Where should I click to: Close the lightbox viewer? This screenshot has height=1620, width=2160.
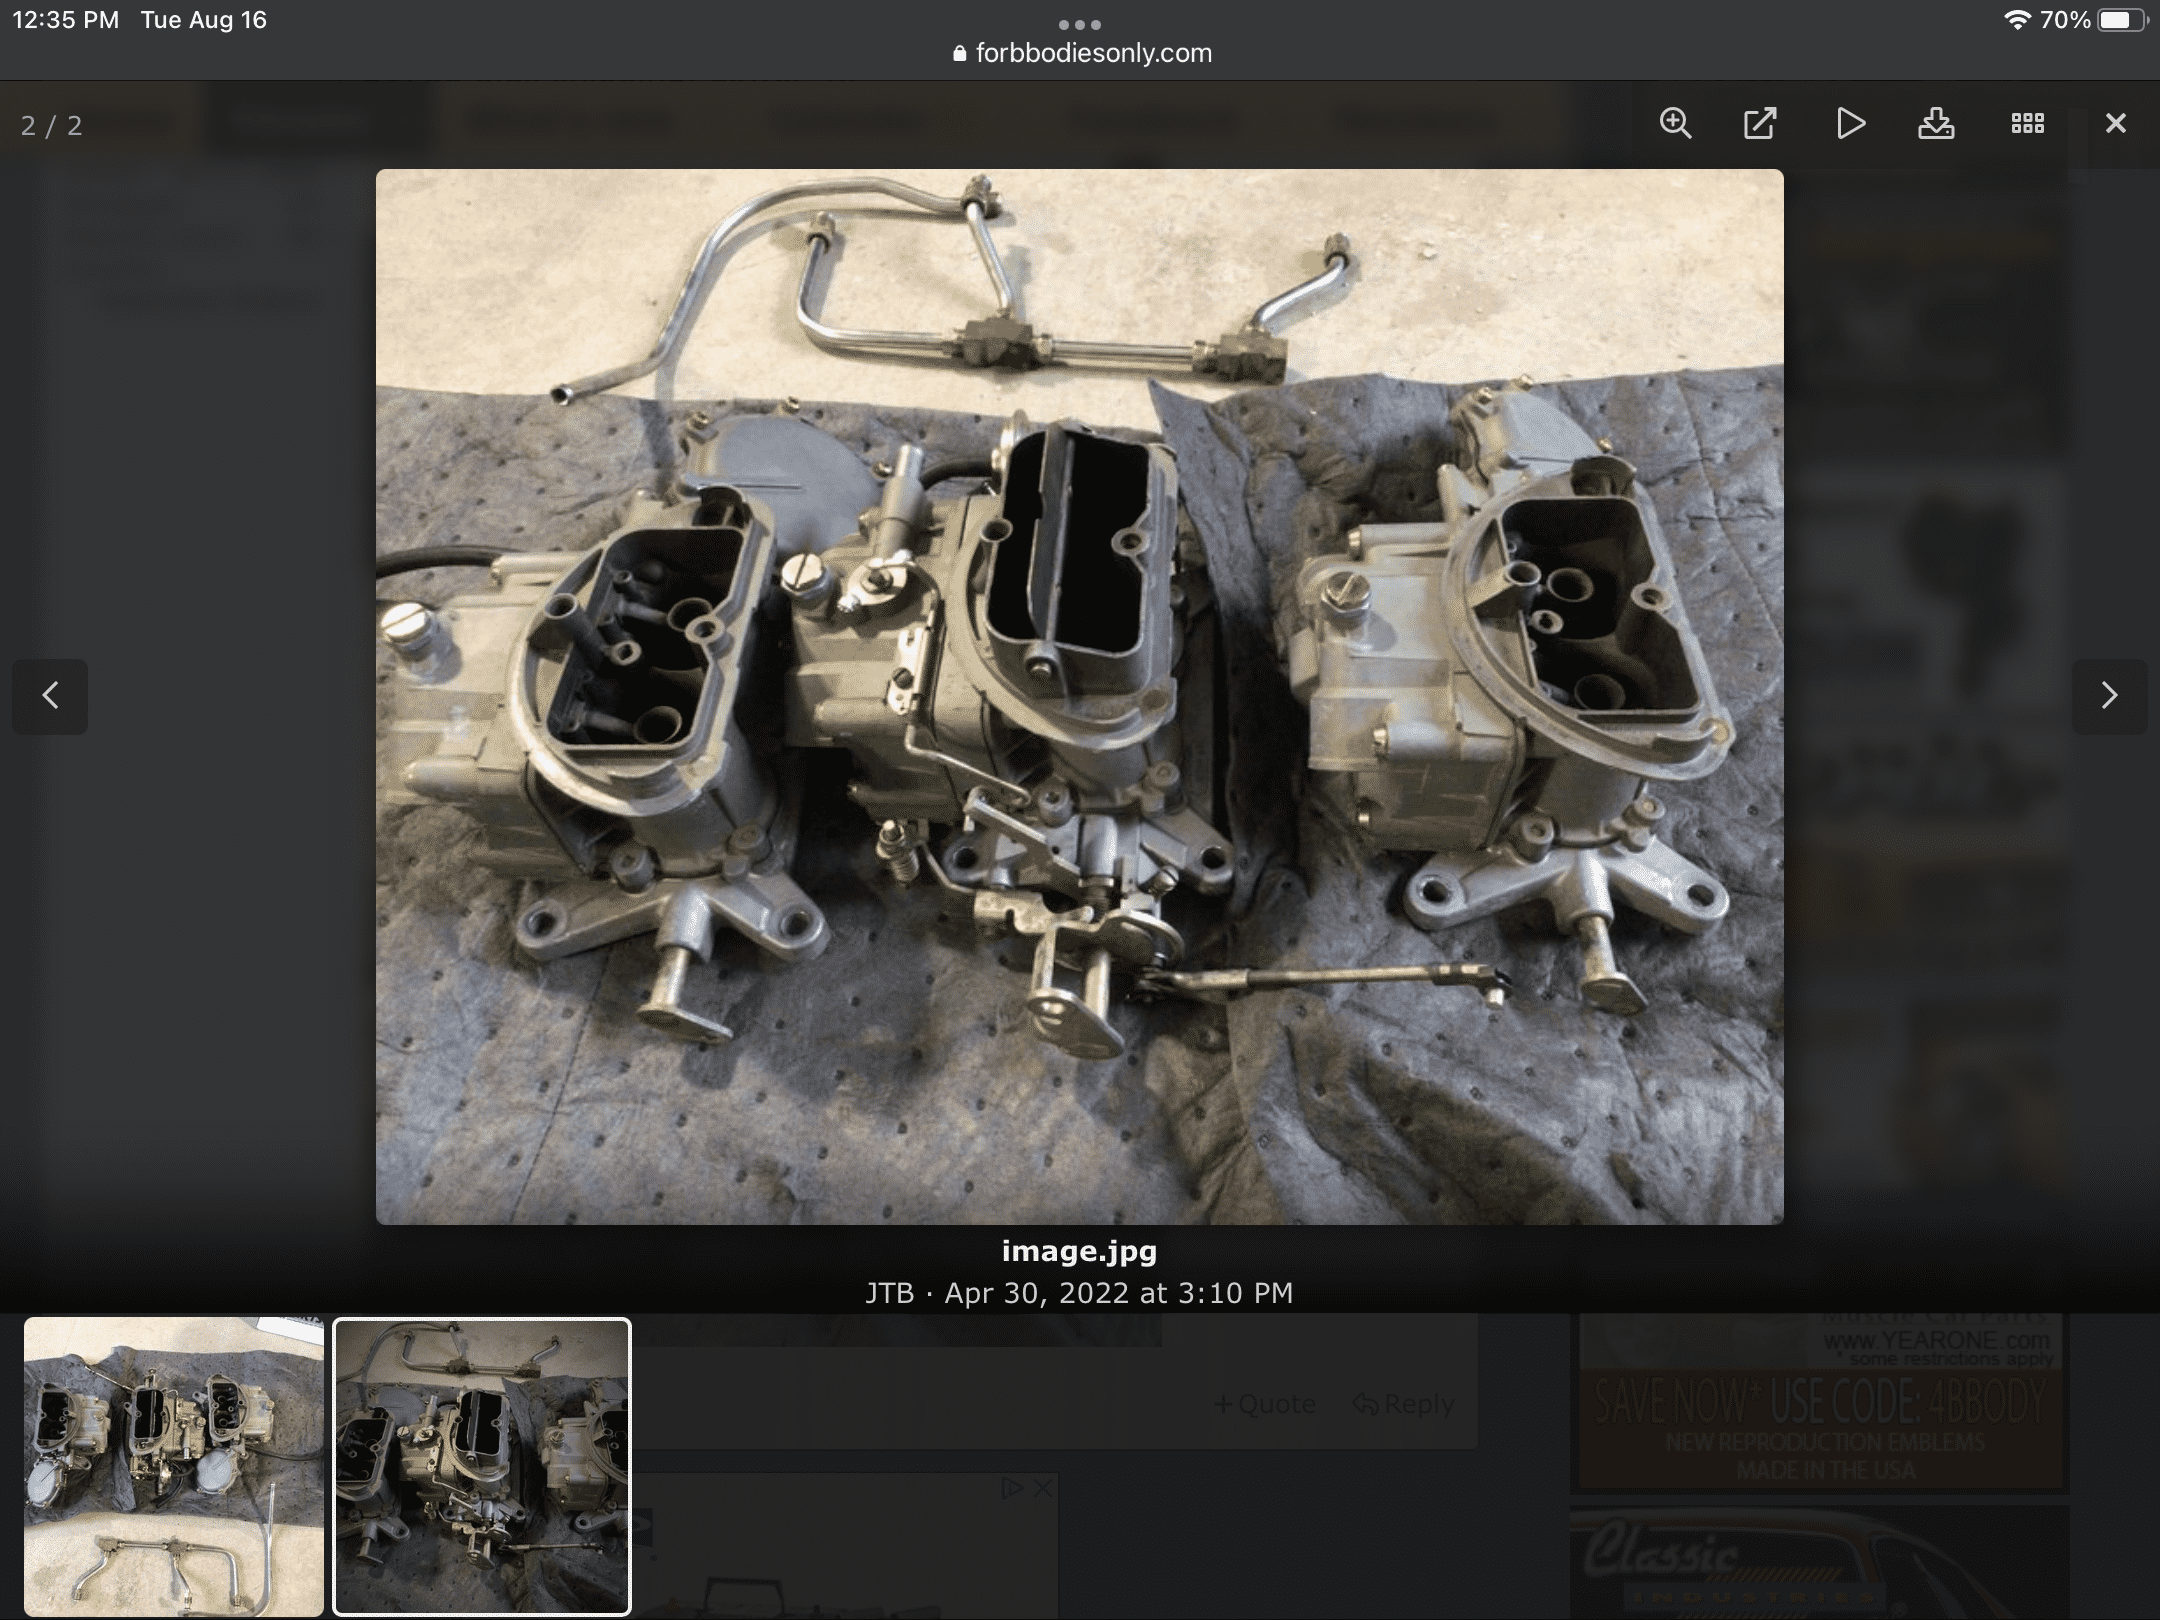pyautogui.click(x=2115, y=124)
